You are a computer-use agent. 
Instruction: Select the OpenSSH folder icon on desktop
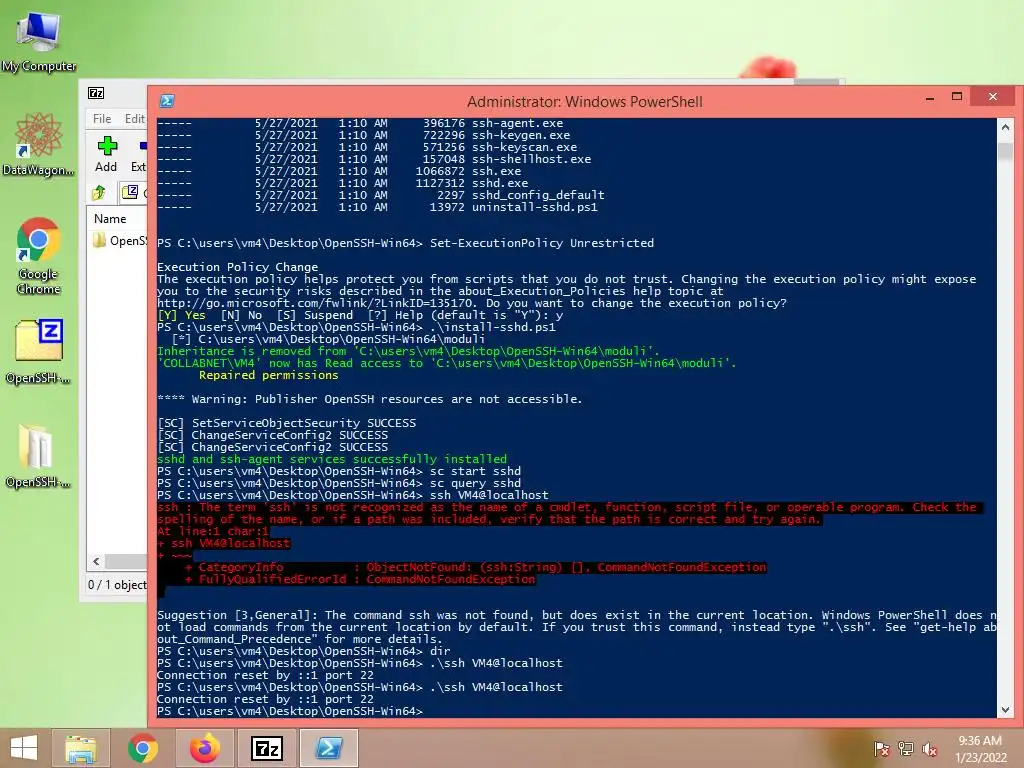click(39, 455)
